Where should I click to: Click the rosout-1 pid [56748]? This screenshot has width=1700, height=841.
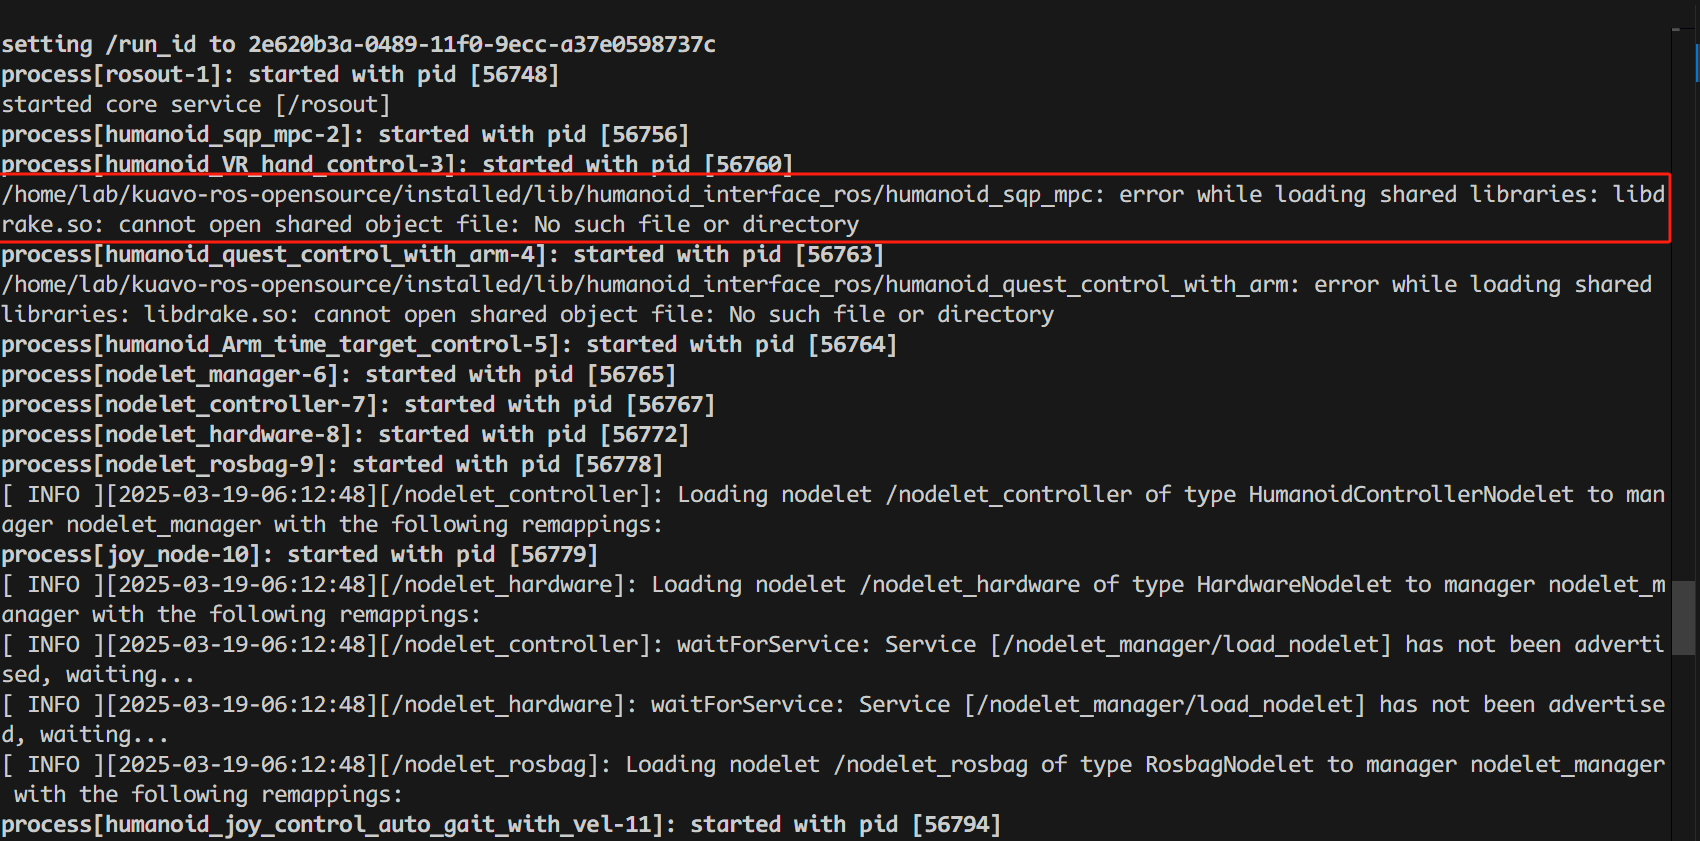click(514, 74)
